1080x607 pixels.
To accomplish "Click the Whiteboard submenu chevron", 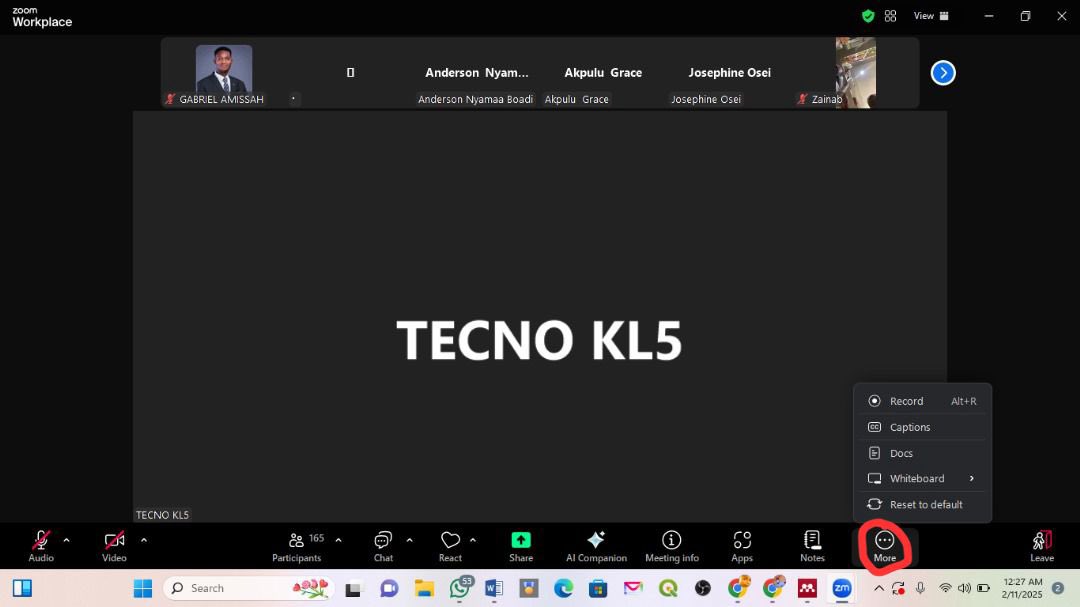I will (x=972, y=479).
